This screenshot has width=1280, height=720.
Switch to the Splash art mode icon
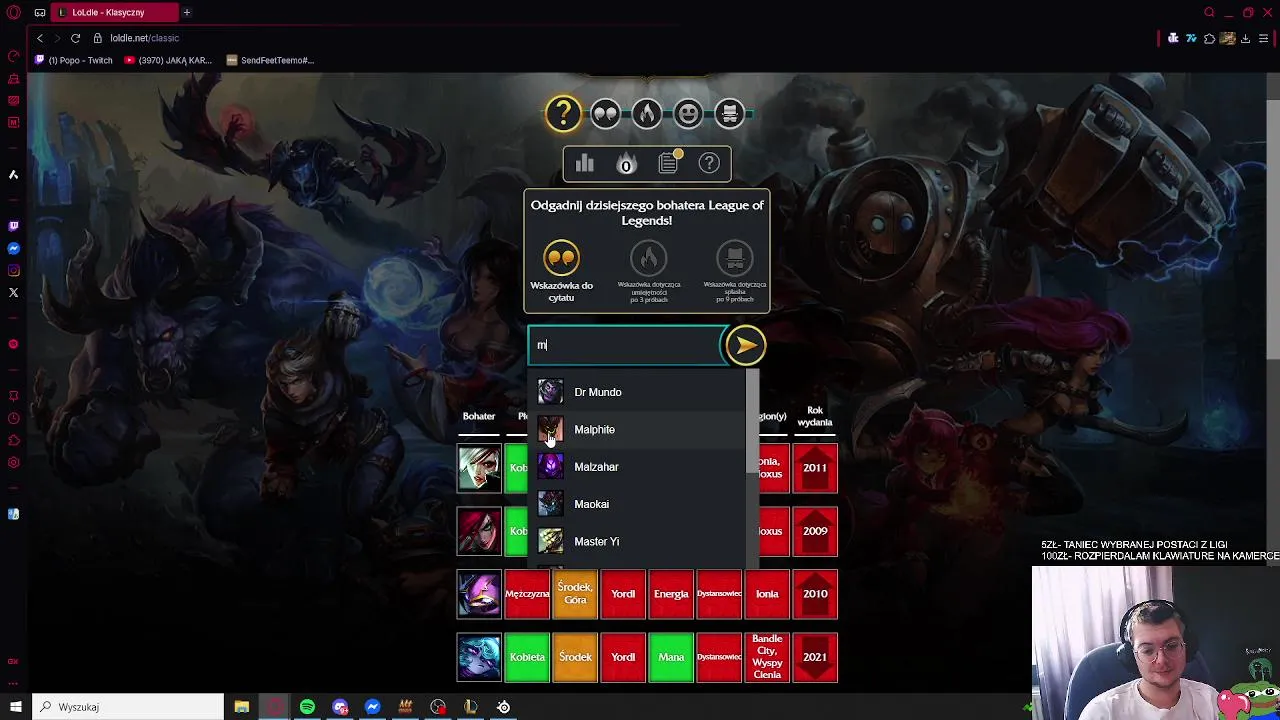(730, 114)
